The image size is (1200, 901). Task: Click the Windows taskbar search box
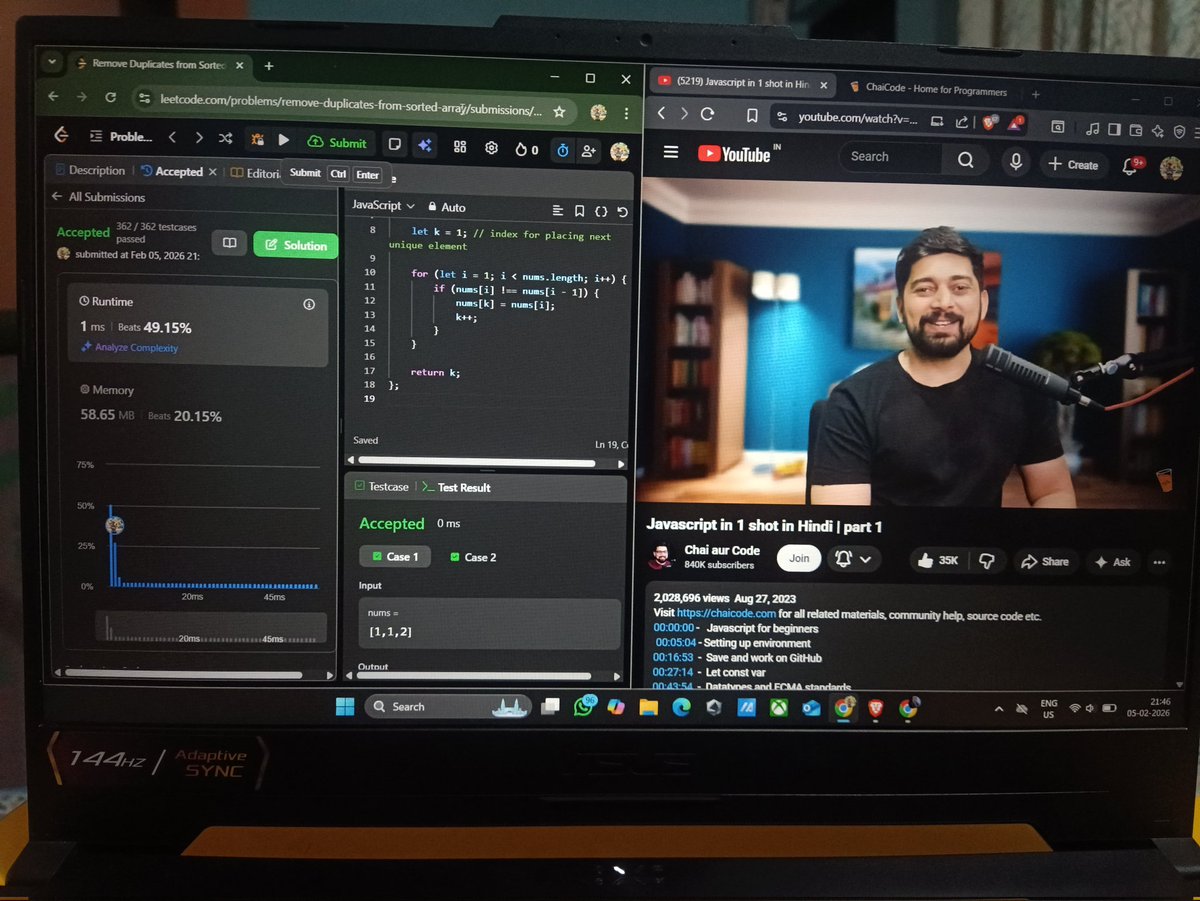[447, 706]
